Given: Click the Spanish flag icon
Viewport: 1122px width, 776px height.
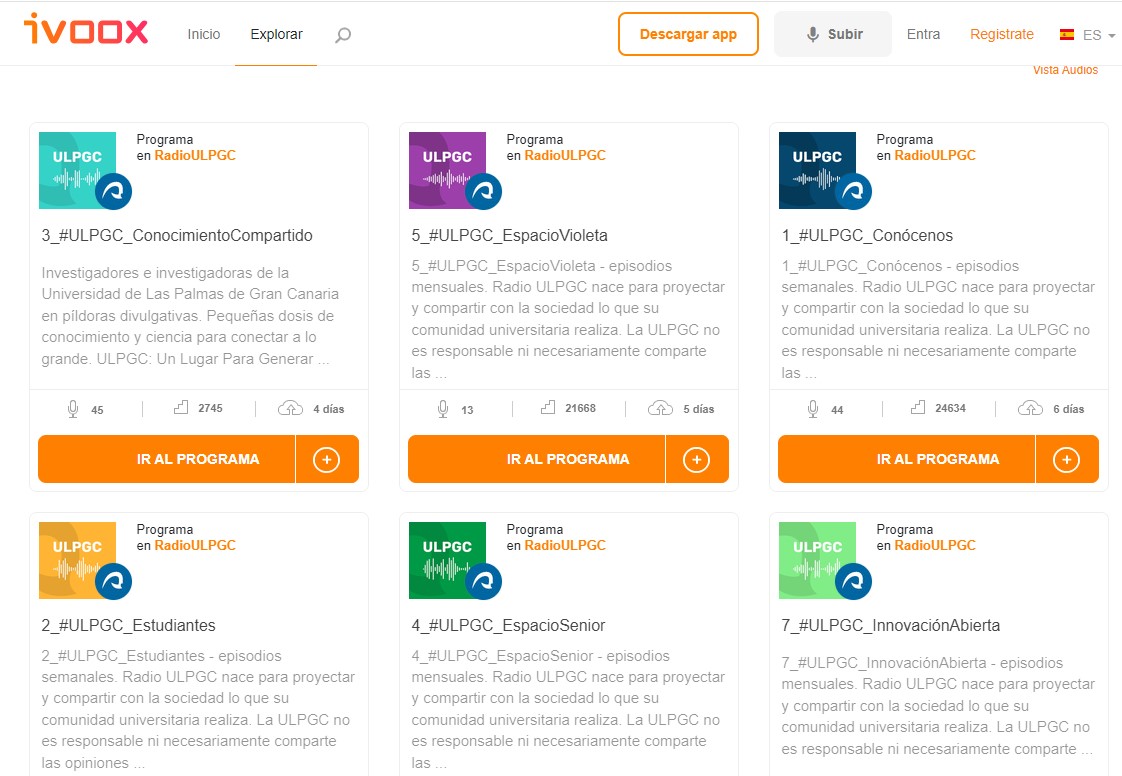Looking at the screenshot, I should coord(1067,34).
